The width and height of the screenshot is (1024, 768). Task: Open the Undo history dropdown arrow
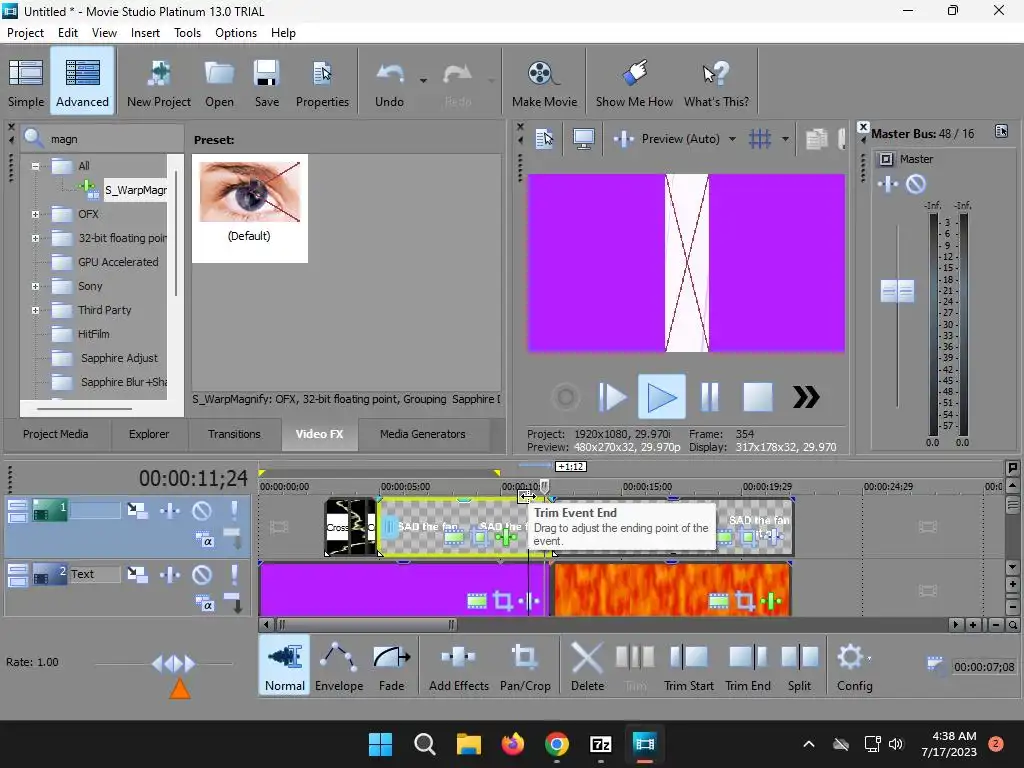[423, 81]
